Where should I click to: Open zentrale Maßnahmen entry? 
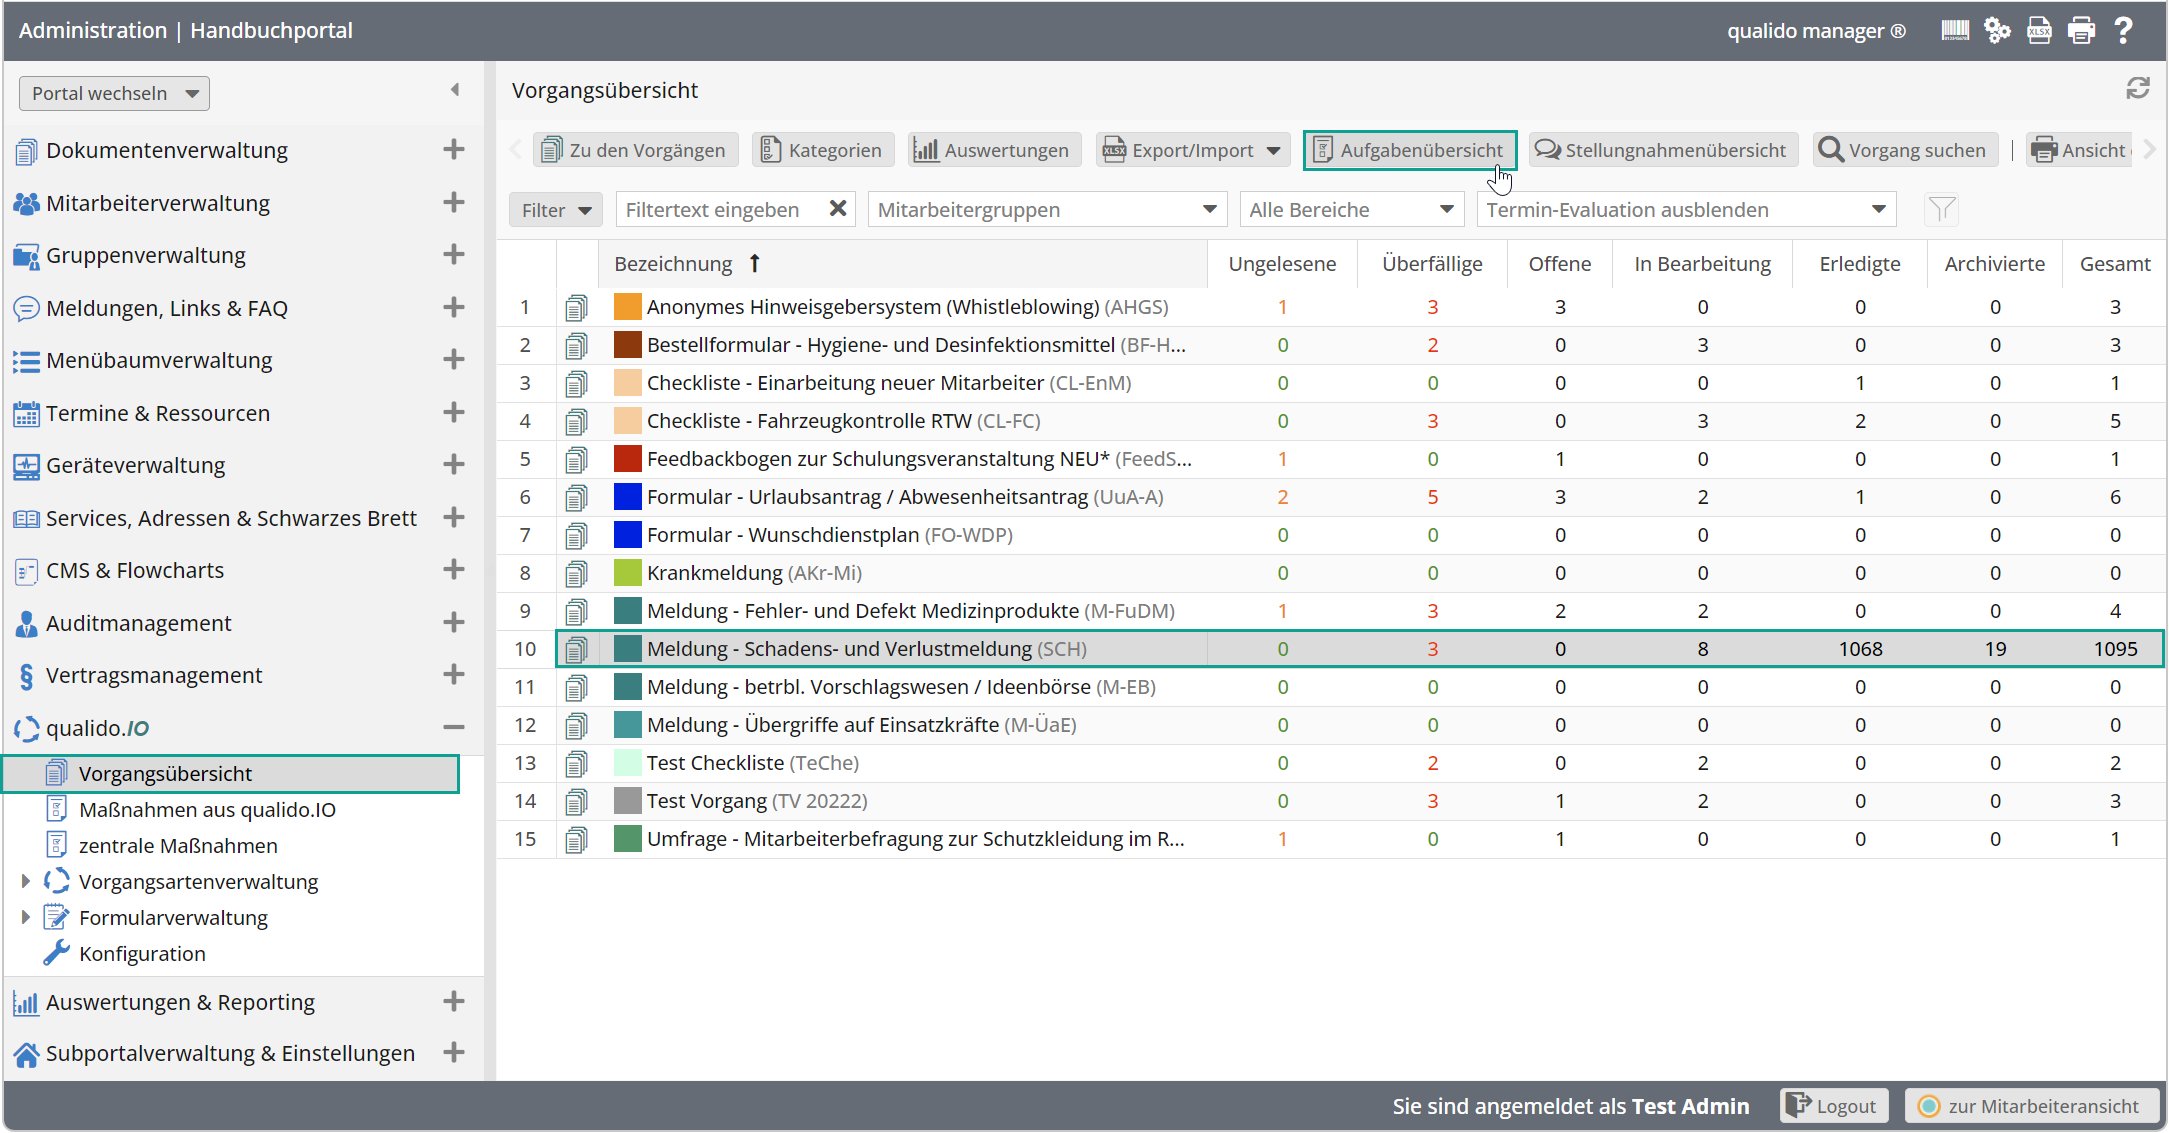pos(178,846)
